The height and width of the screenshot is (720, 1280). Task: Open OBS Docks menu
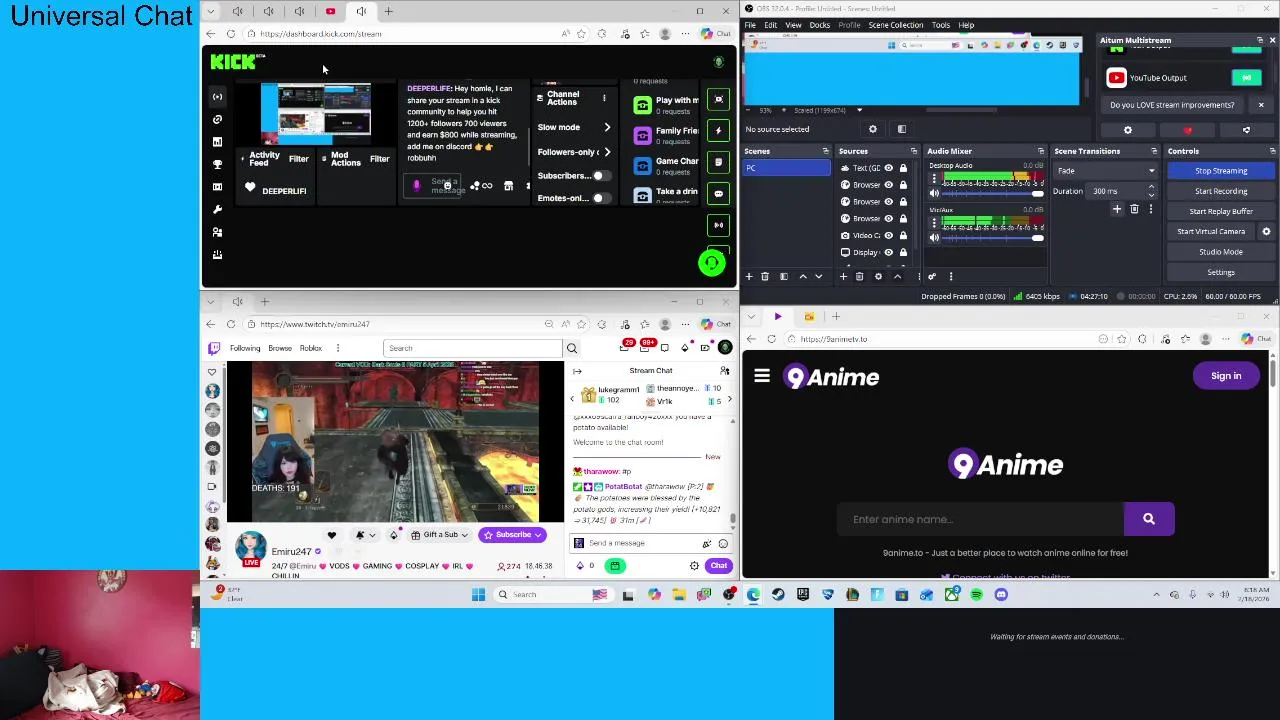click(819, 25)
